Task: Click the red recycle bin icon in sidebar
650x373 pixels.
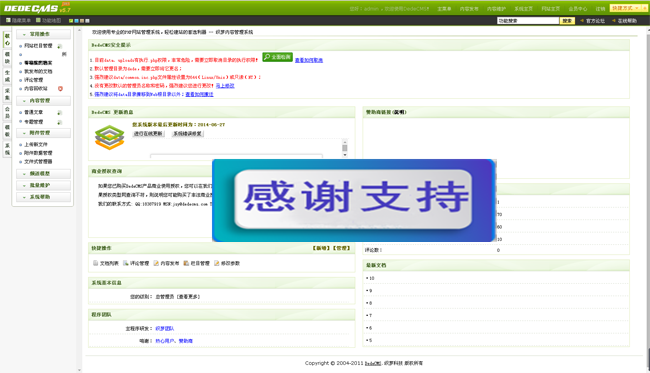Action: 61,89
